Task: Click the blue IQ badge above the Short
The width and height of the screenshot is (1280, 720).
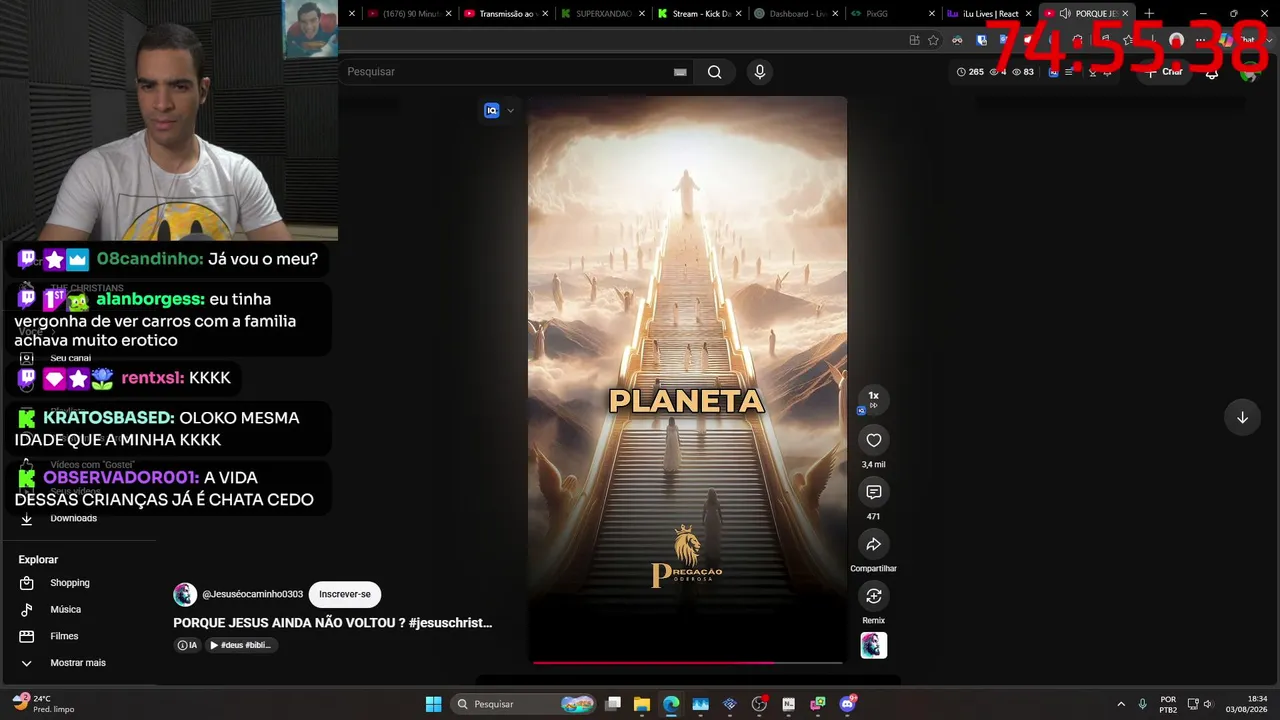Action: click(x=492, y=111)
